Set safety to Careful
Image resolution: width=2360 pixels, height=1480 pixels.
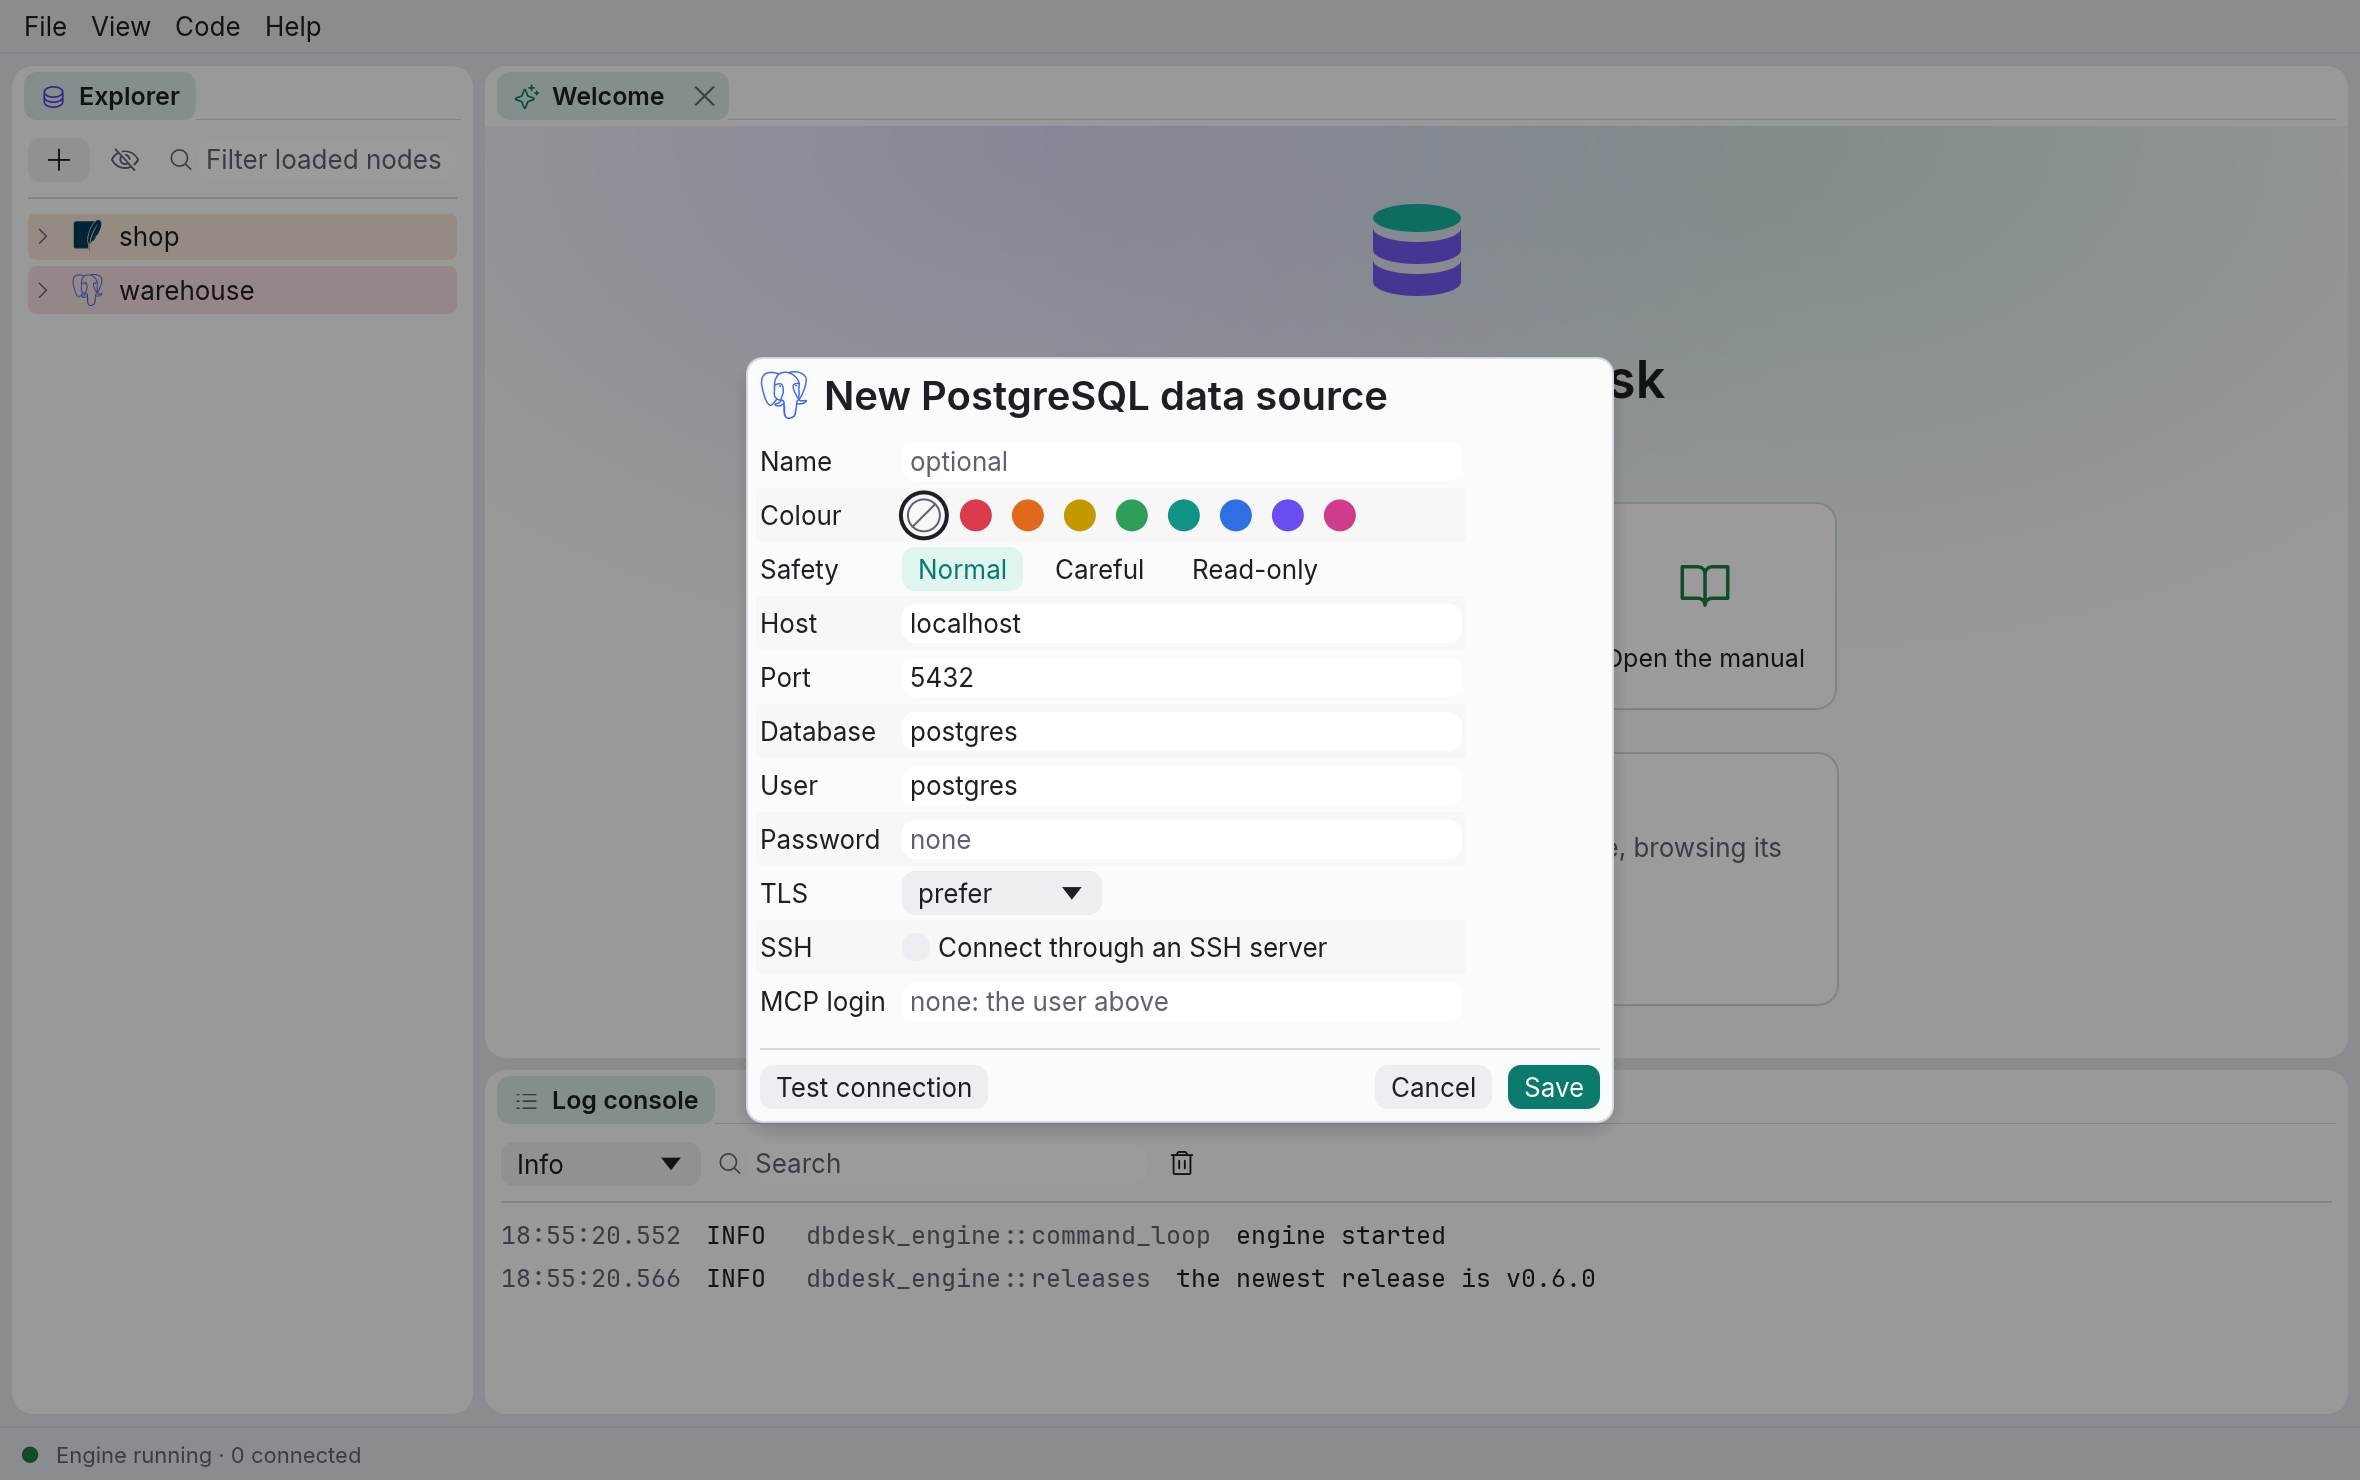click(x=1099, y=569)
